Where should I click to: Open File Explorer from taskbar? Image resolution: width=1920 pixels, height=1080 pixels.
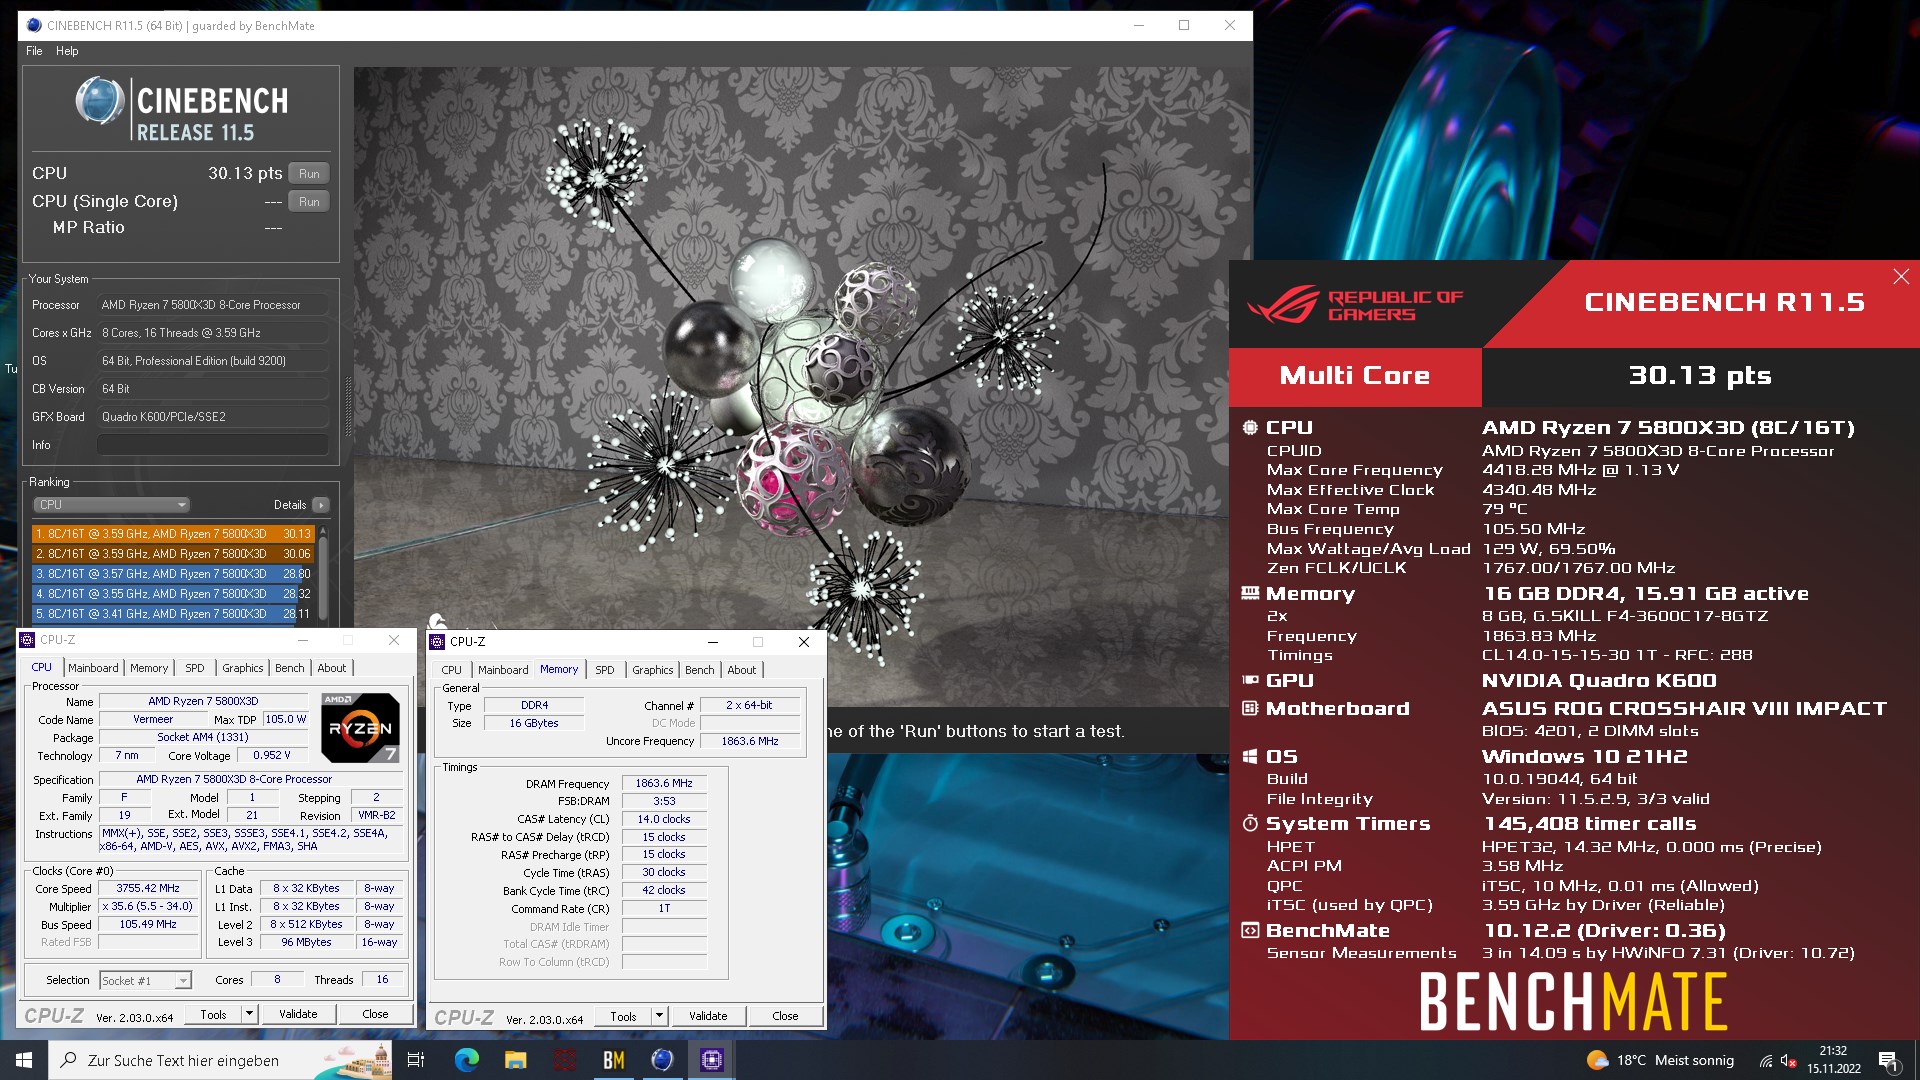(x=515, y=1060)
